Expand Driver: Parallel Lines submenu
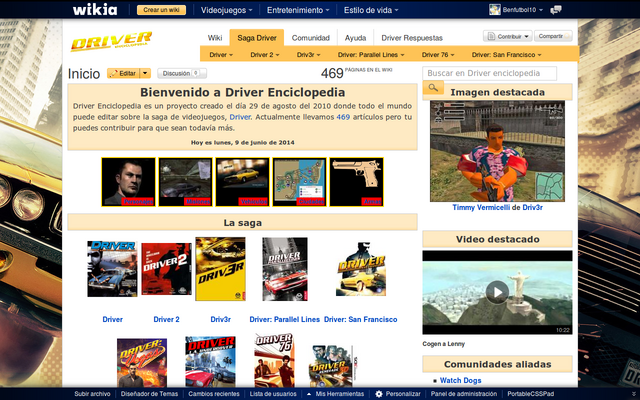Screen dimensions: 640x400 pyautogui.click(x=371, y=55)
